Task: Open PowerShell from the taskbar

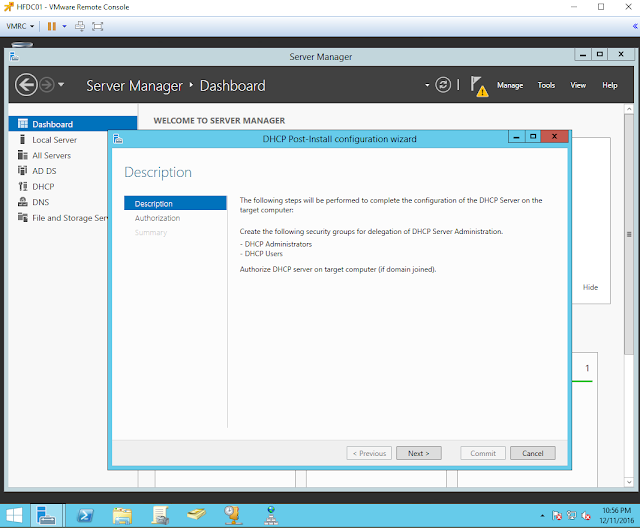Action: click(x=85, y=516)
